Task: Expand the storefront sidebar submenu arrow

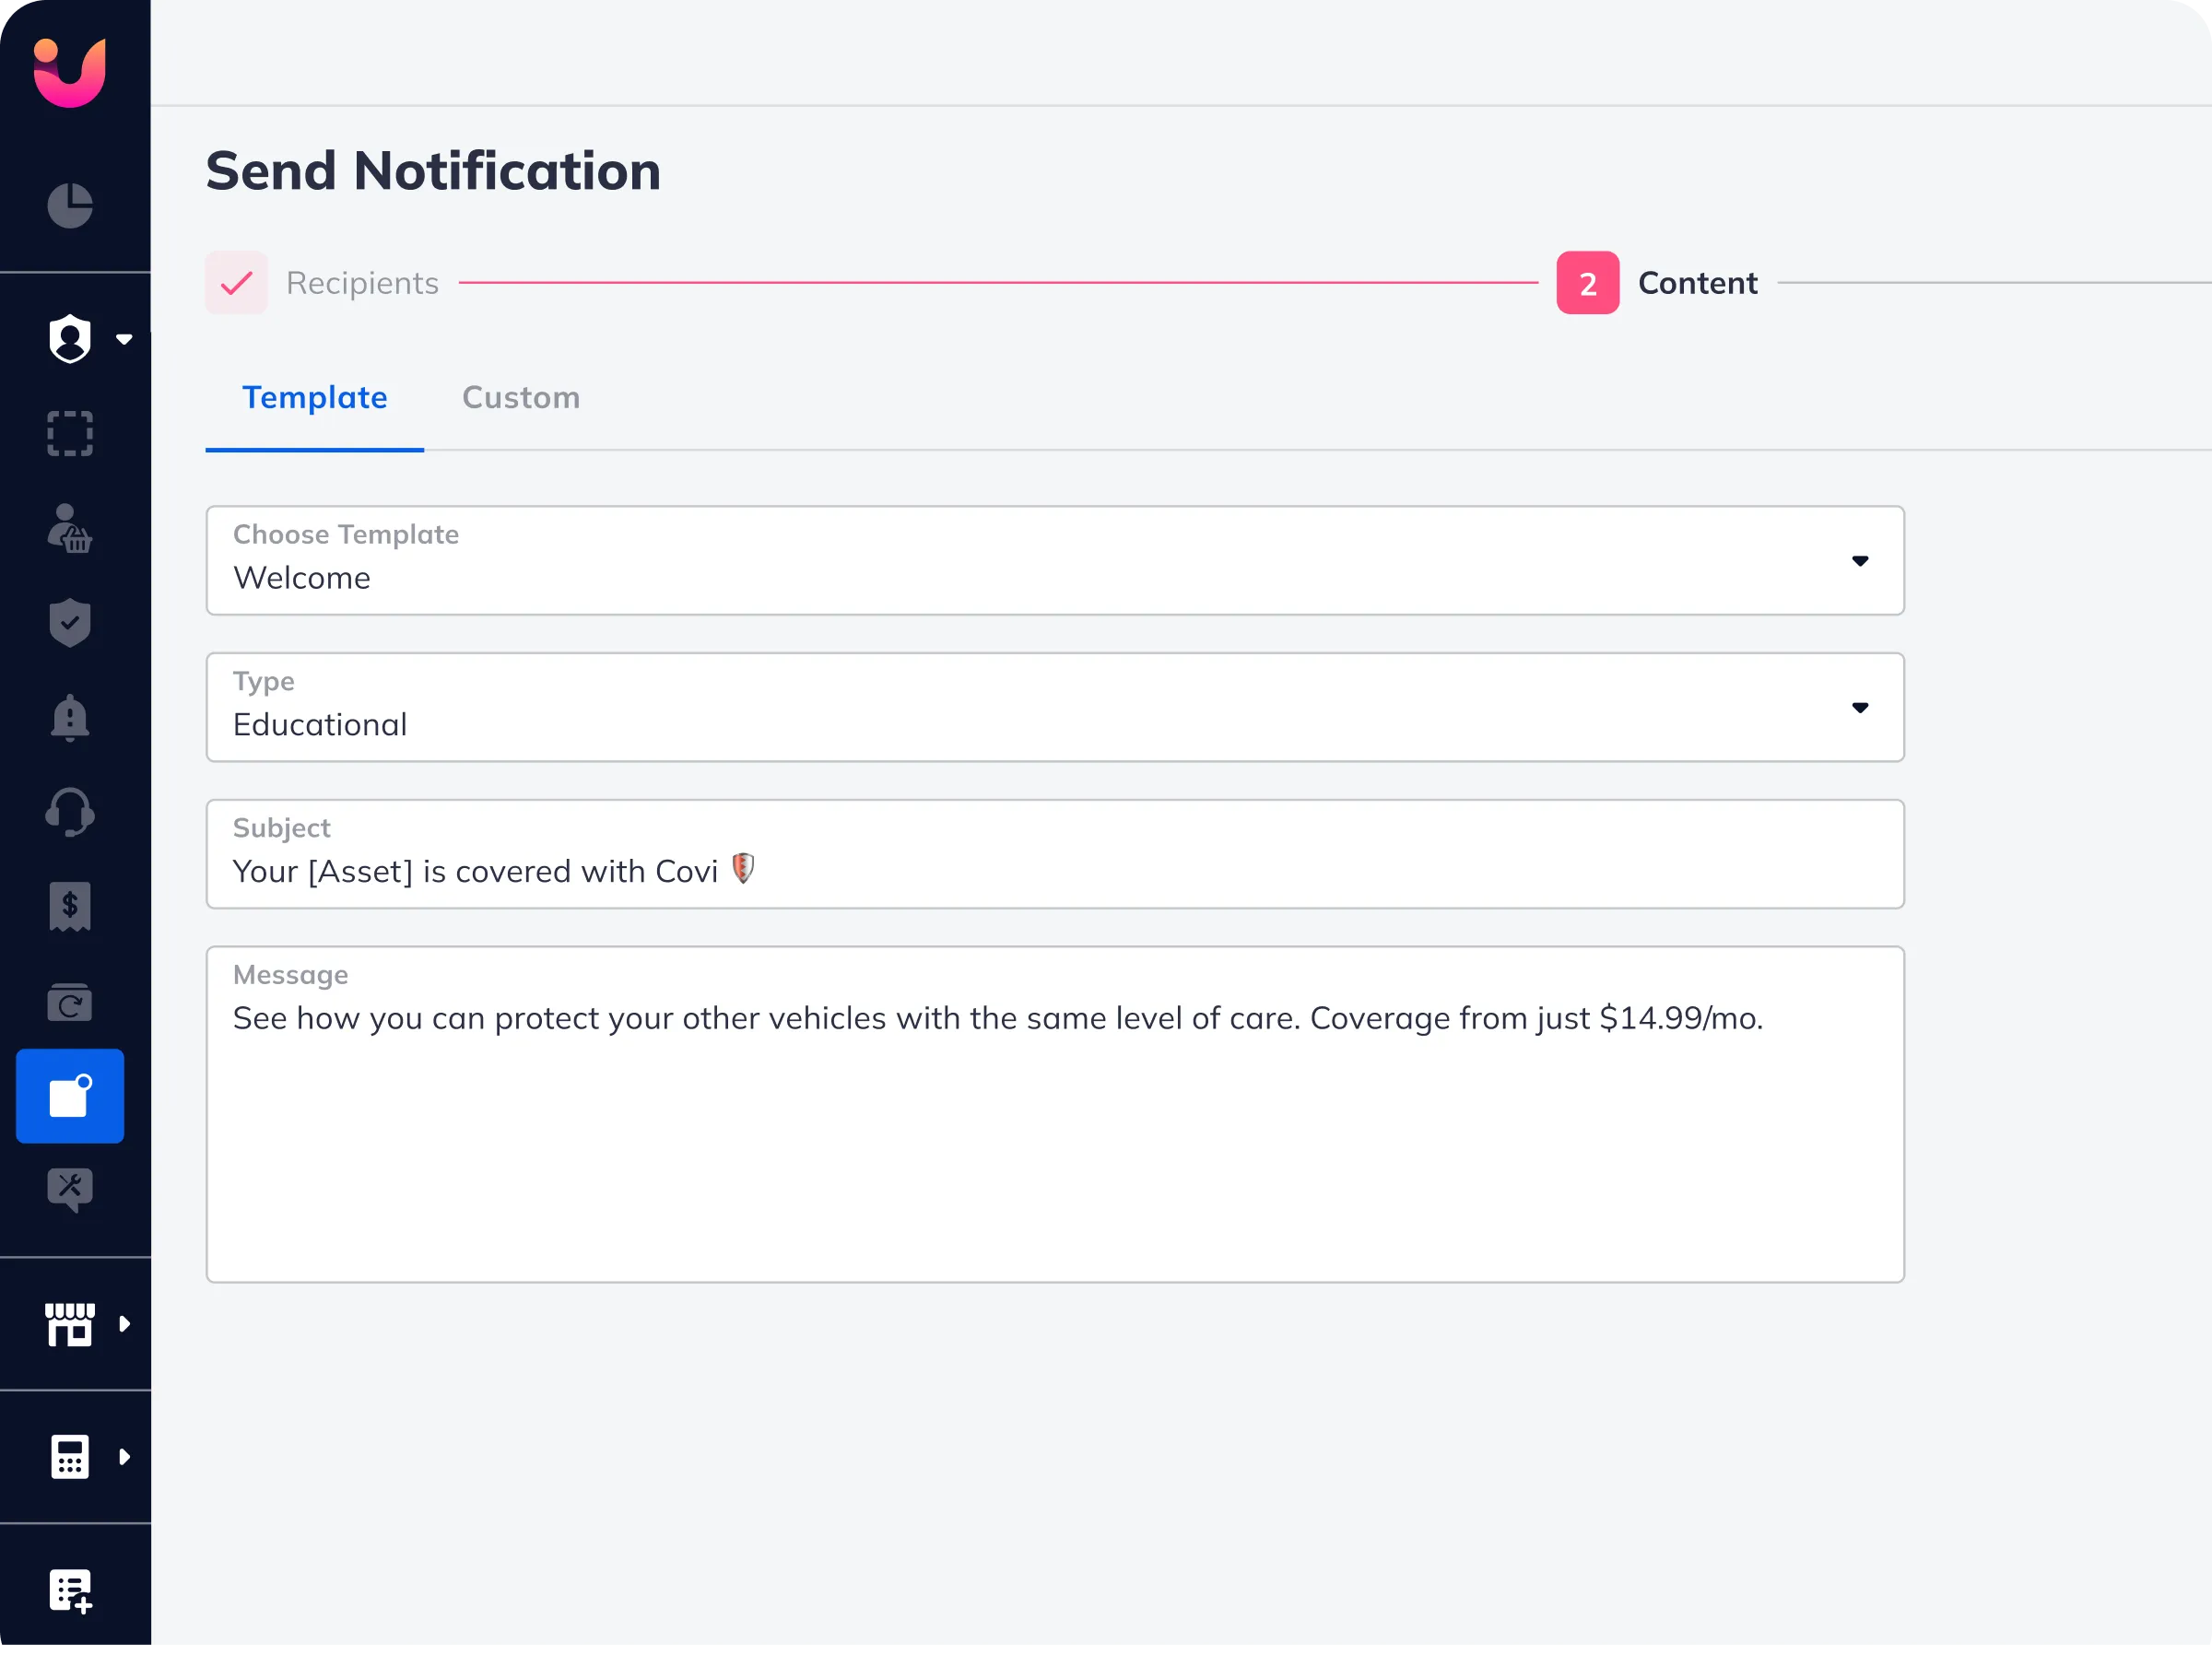Action: 125,1324
